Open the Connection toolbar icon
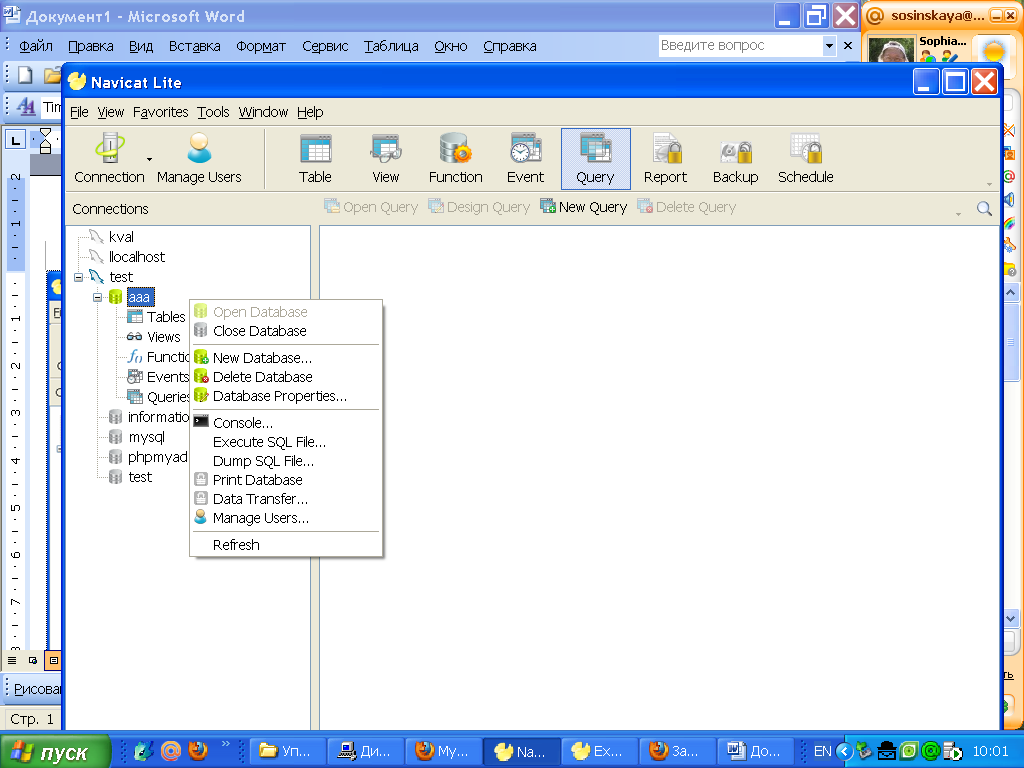This screenshot has width=1024, height=768. click(x=109, y=159)
